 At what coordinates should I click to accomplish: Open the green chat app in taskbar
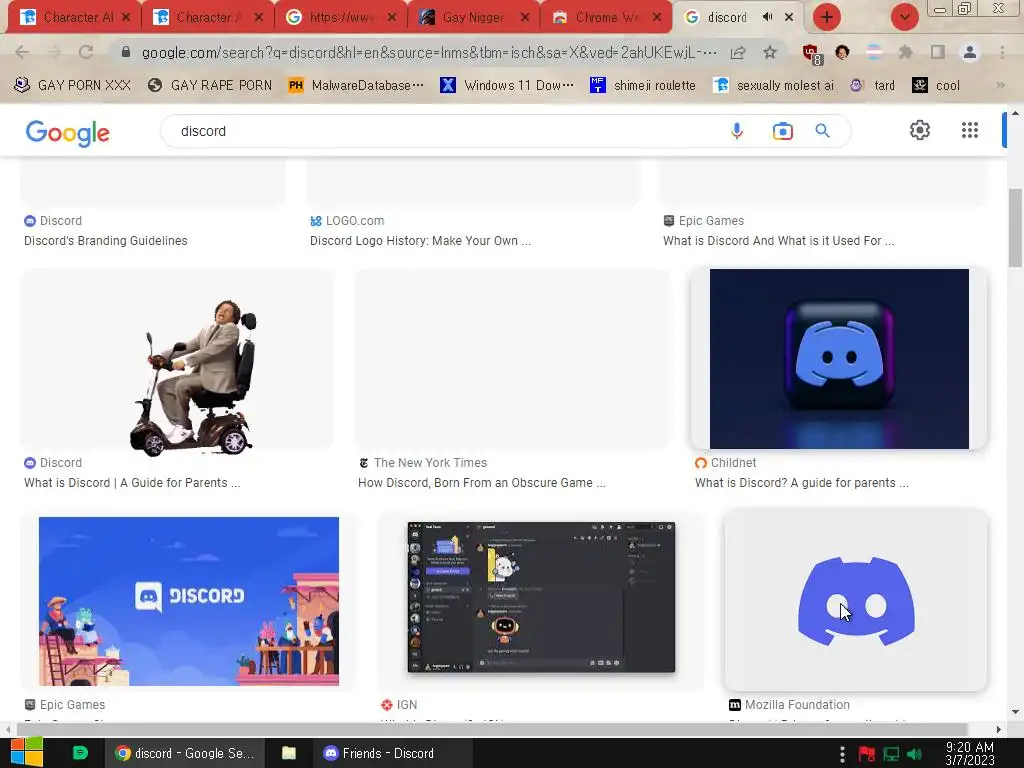pos(80,753)
